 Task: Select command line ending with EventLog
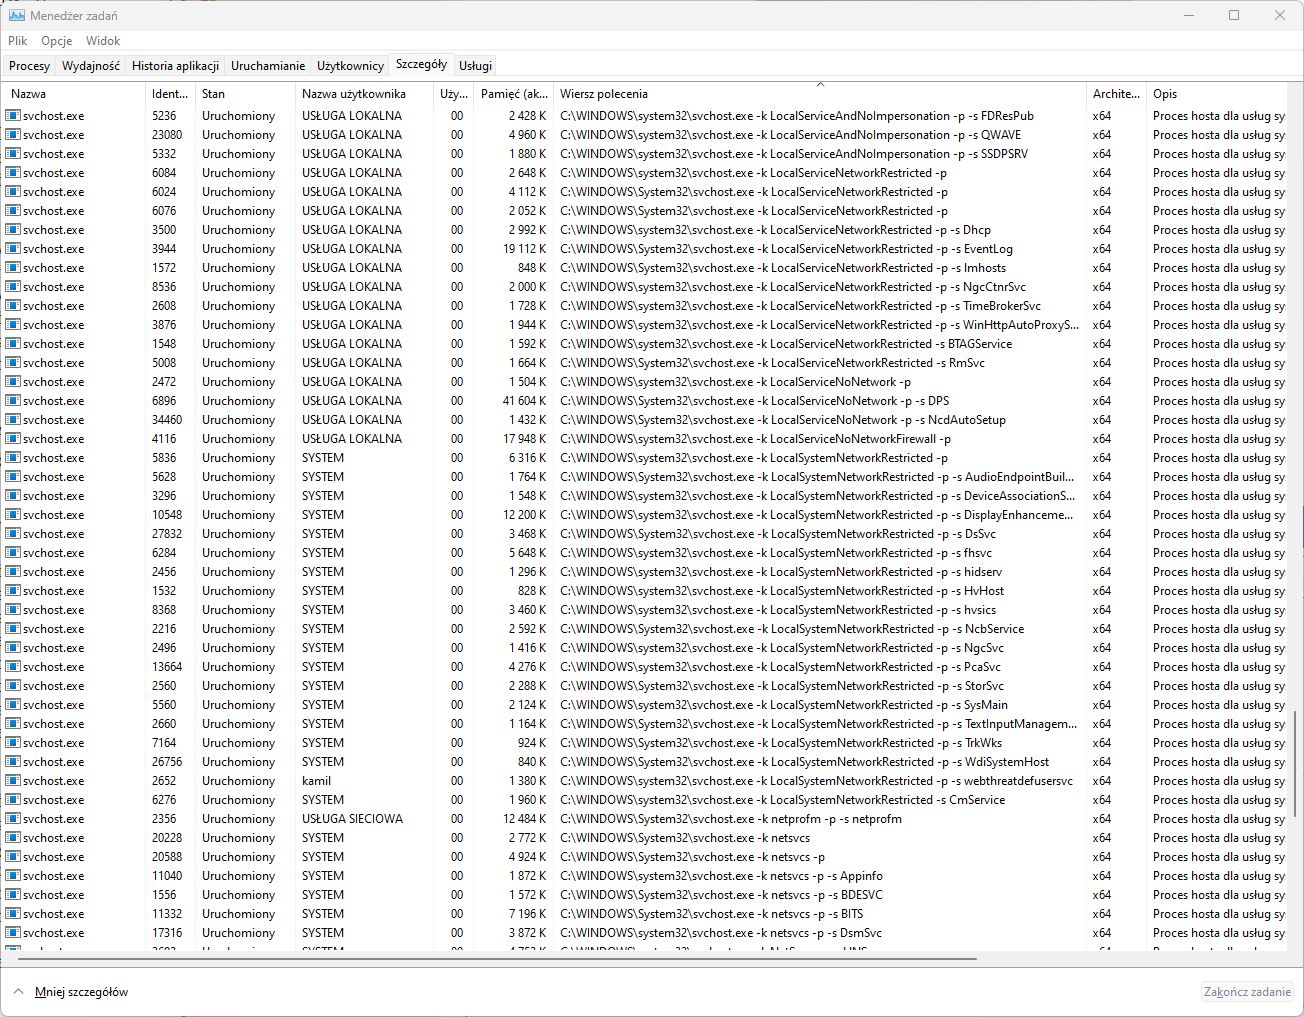point(786,249)
